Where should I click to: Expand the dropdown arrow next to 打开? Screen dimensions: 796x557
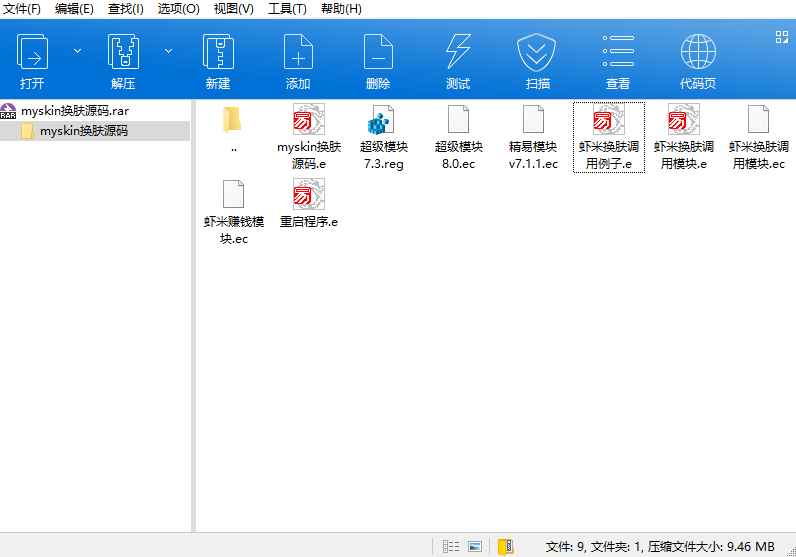pos(77,51)
